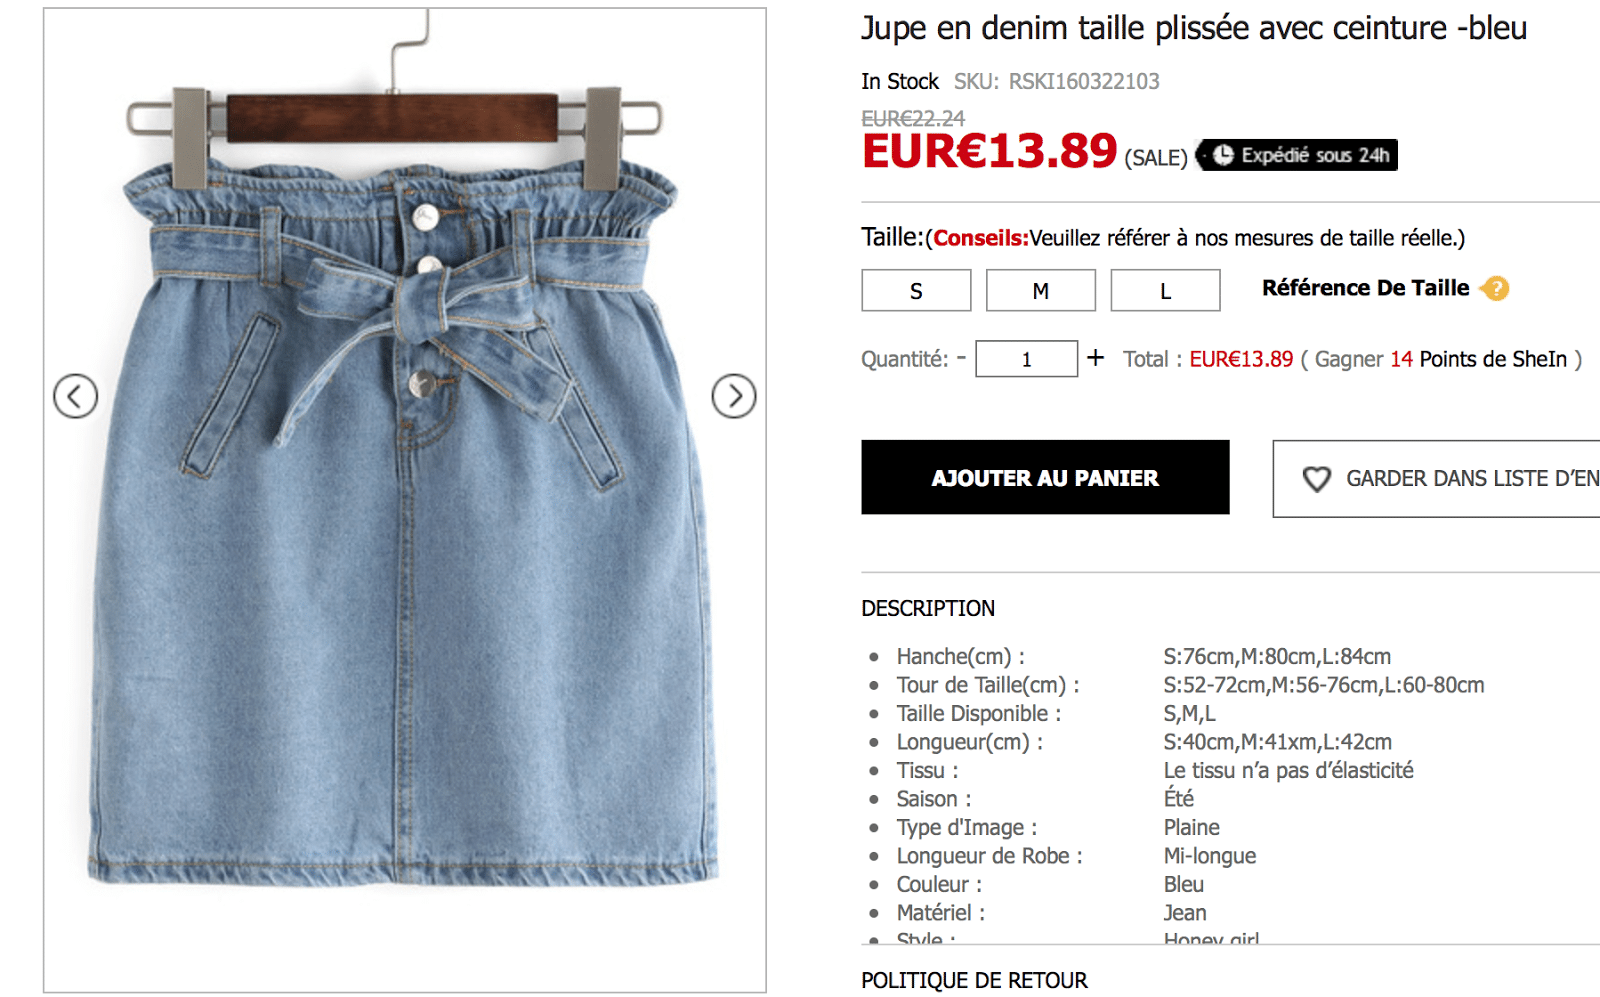This screenshot has height=997, width=1600.
Task: Click the Conseils red text link
Action: pyautogui.click(x=980, y=238)
